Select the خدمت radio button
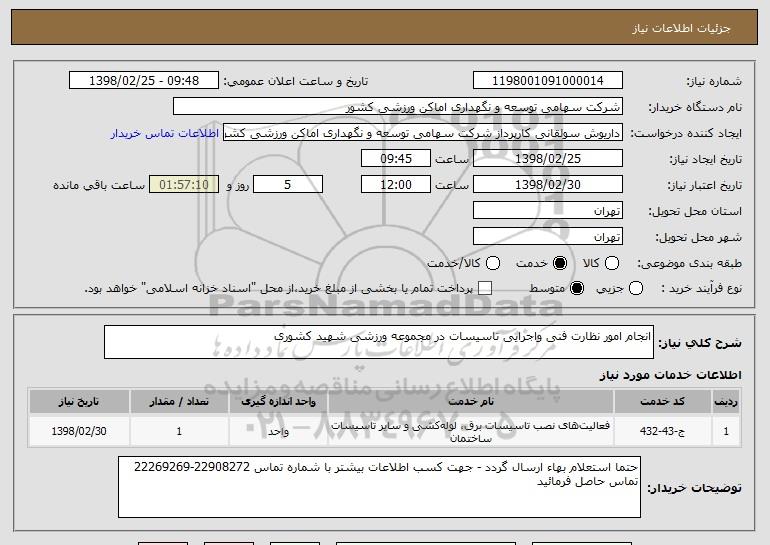Screen dimensions: 770x545 point(559,263)
